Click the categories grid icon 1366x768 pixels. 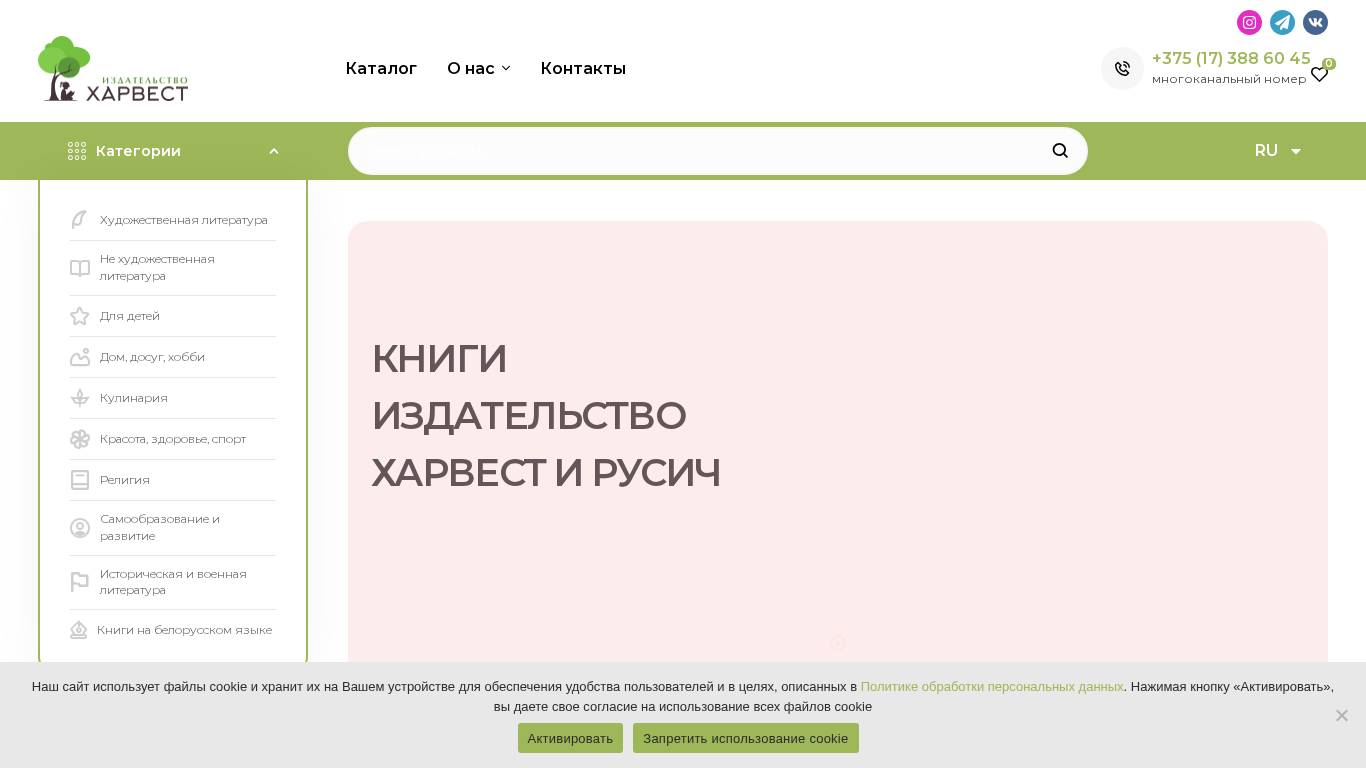(77, 151)
